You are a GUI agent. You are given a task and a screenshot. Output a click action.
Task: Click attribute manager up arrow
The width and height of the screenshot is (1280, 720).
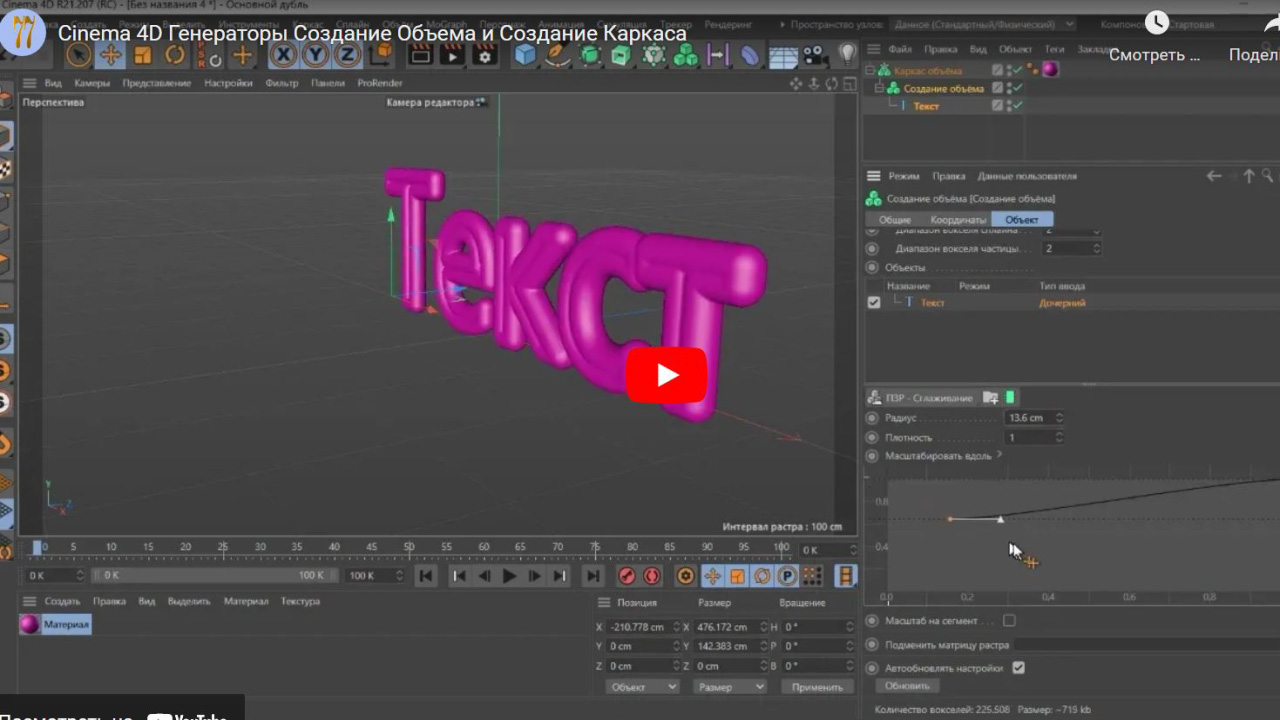coord(1248,176)
